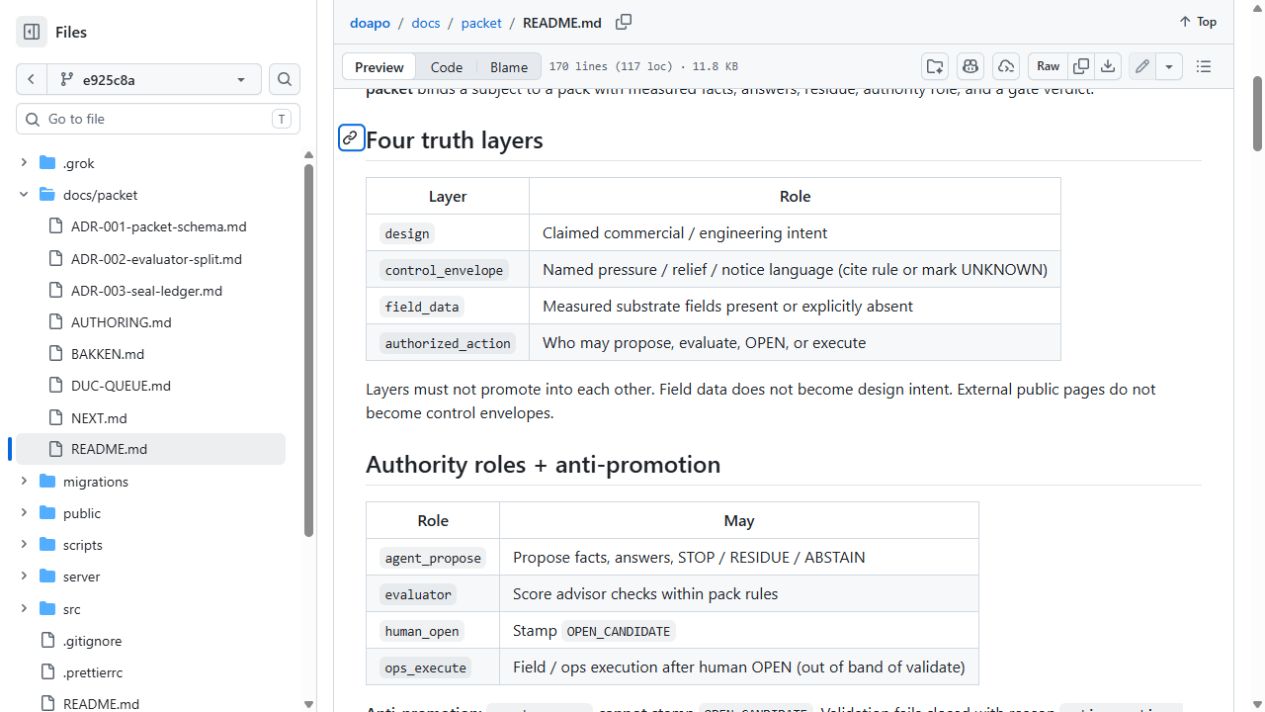1265x712 pixels.
Task: Switch to the Preview tab
Action: point(379,67)
